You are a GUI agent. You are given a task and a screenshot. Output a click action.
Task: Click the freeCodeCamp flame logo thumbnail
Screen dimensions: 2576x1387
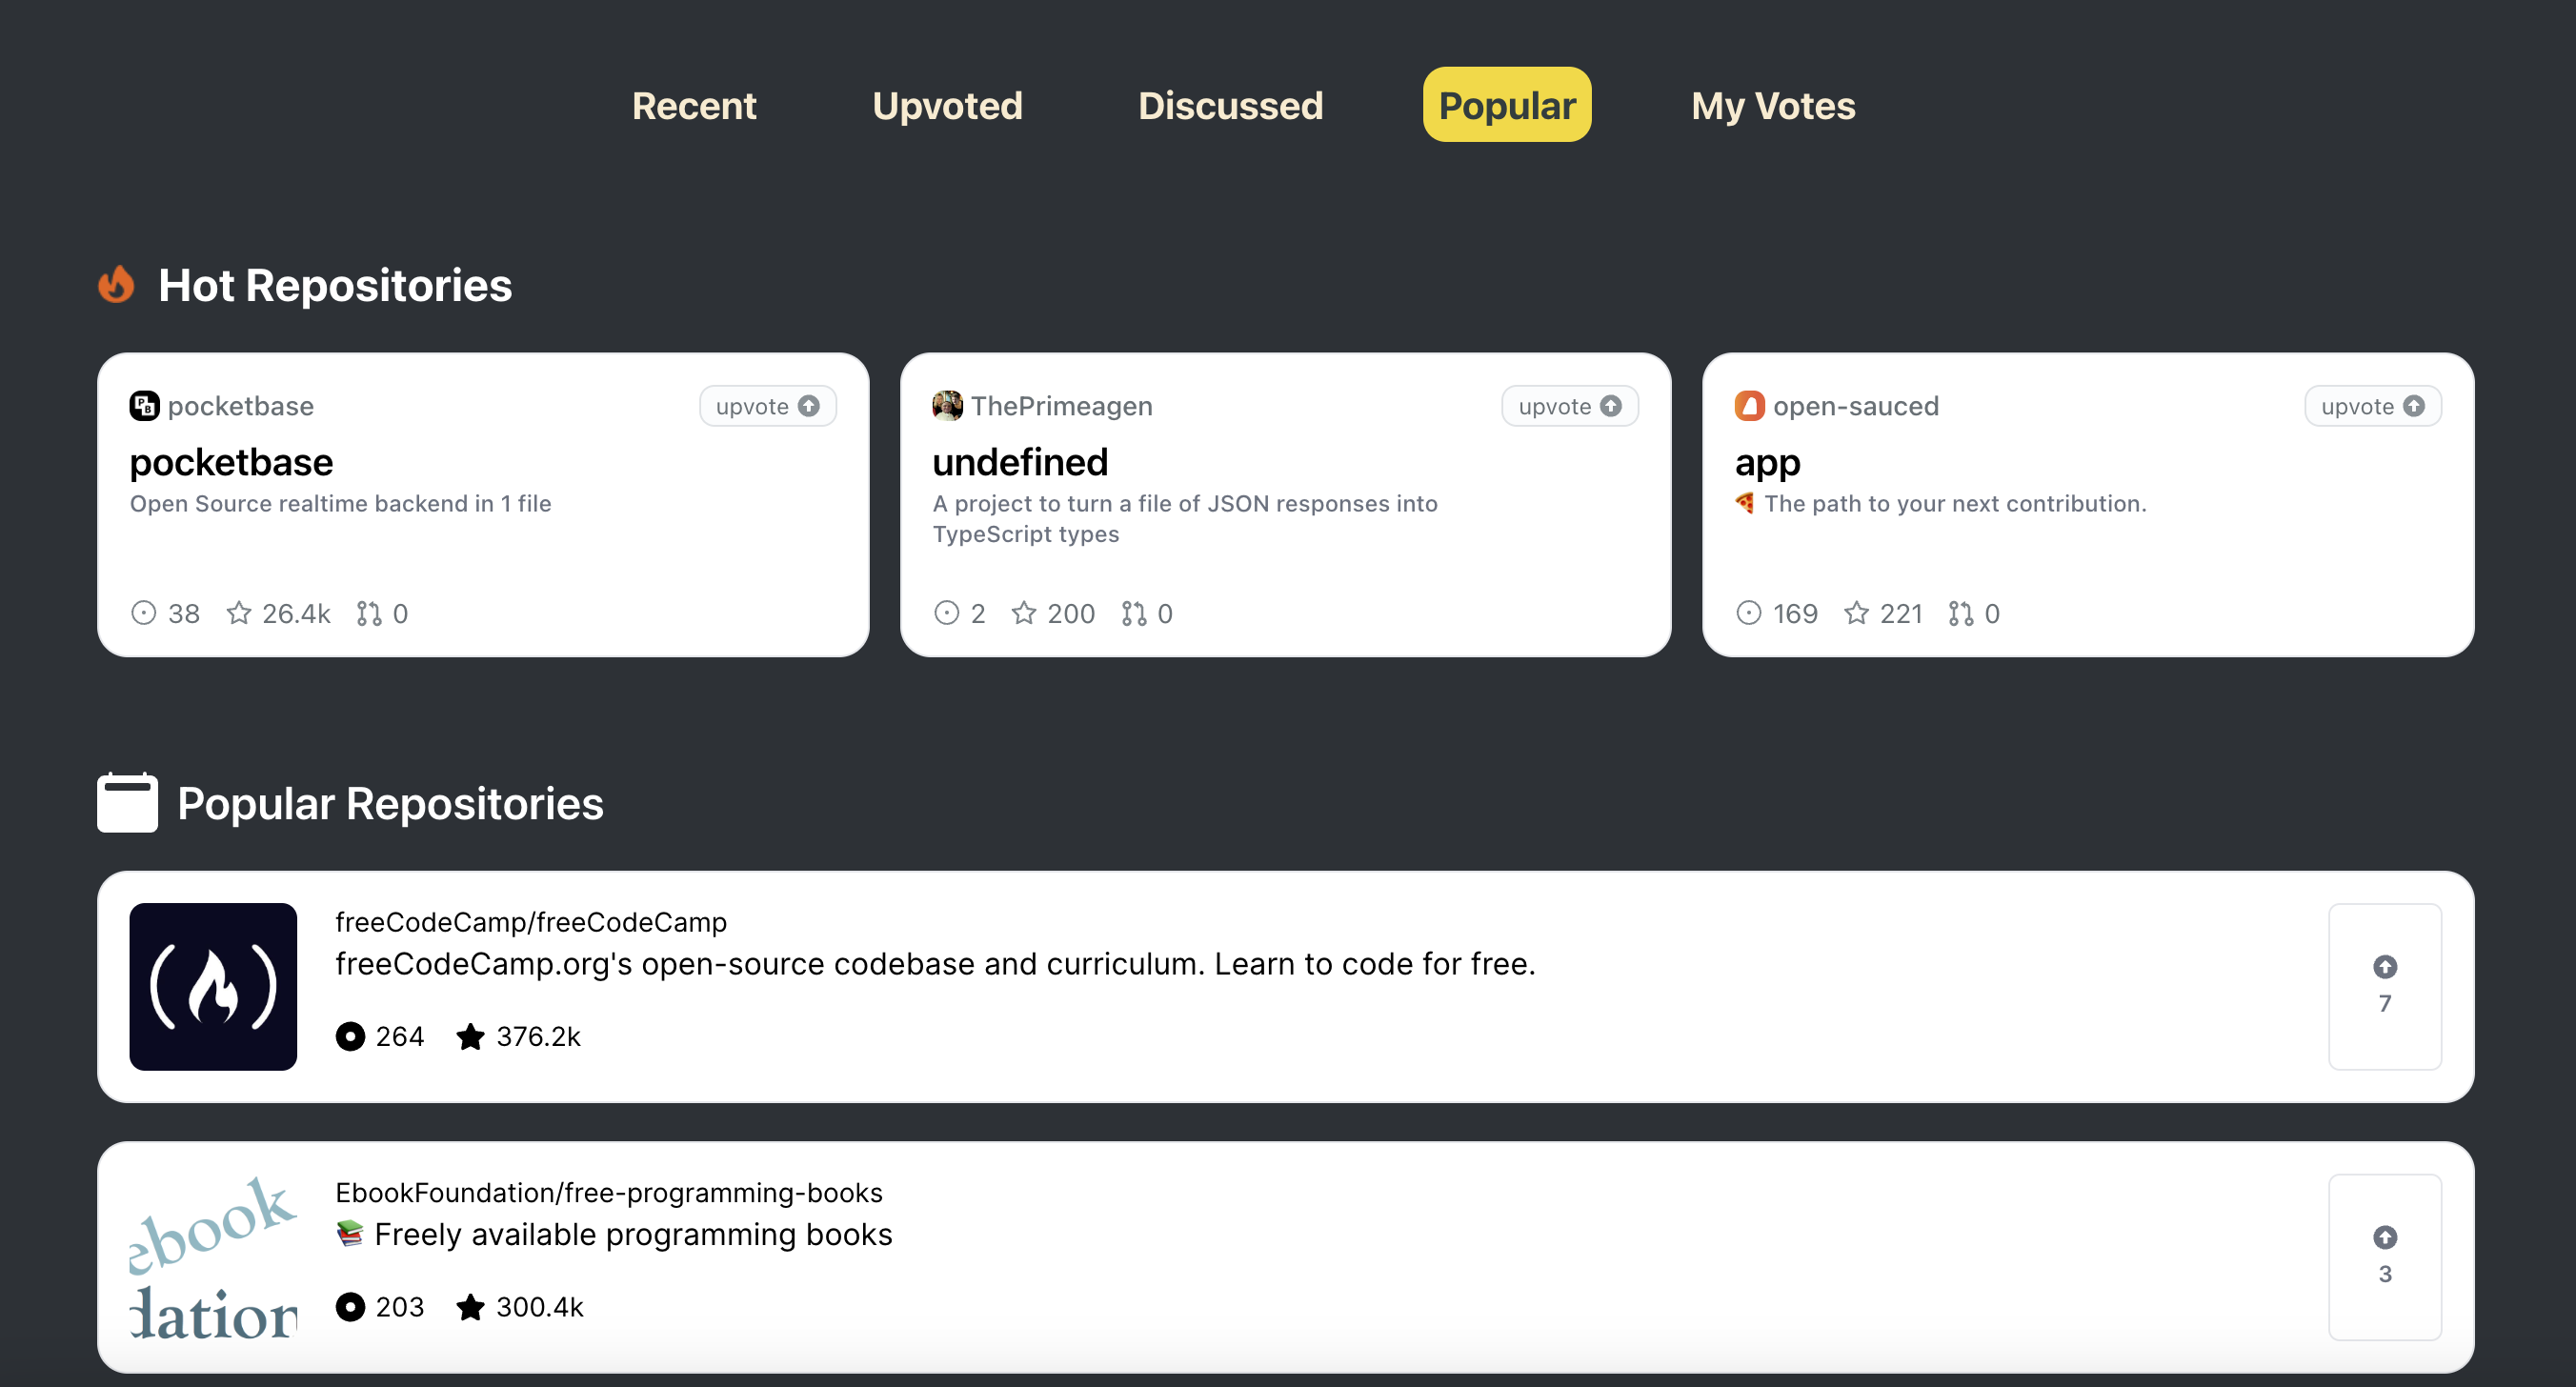click(212, 987)
